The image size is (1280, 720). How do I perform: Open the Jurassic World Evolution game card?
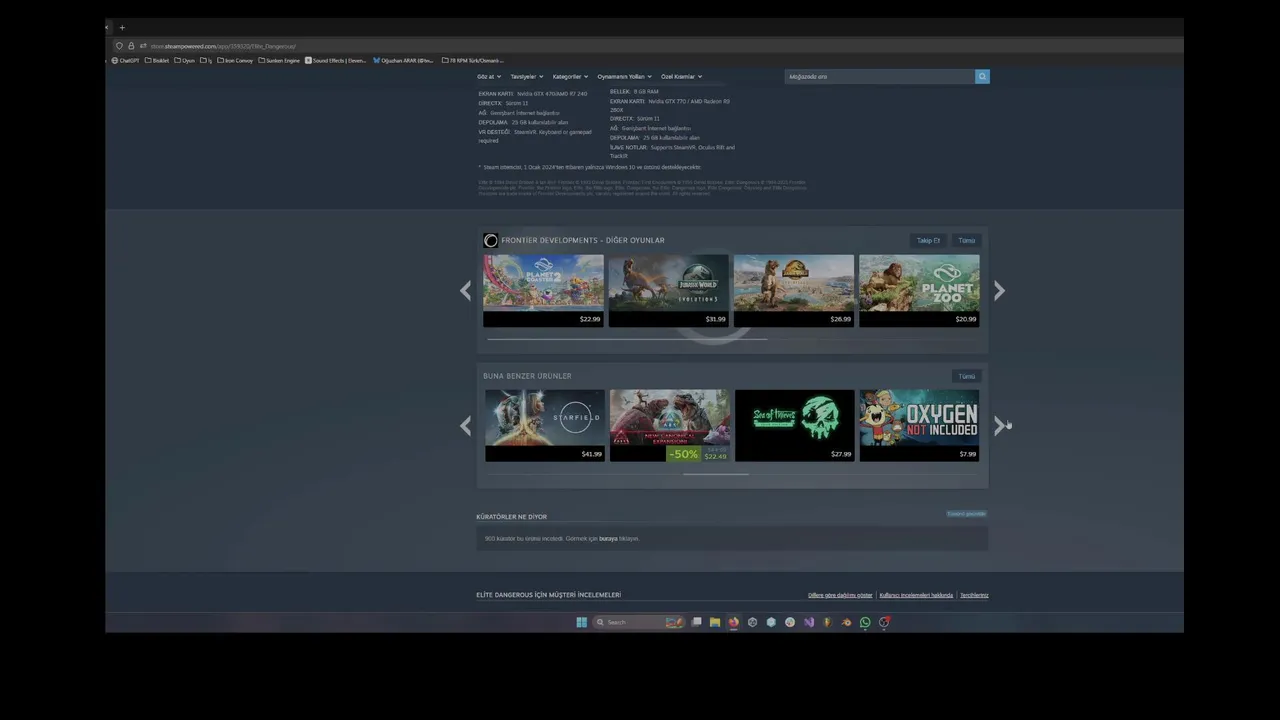[x=668, y=290]
